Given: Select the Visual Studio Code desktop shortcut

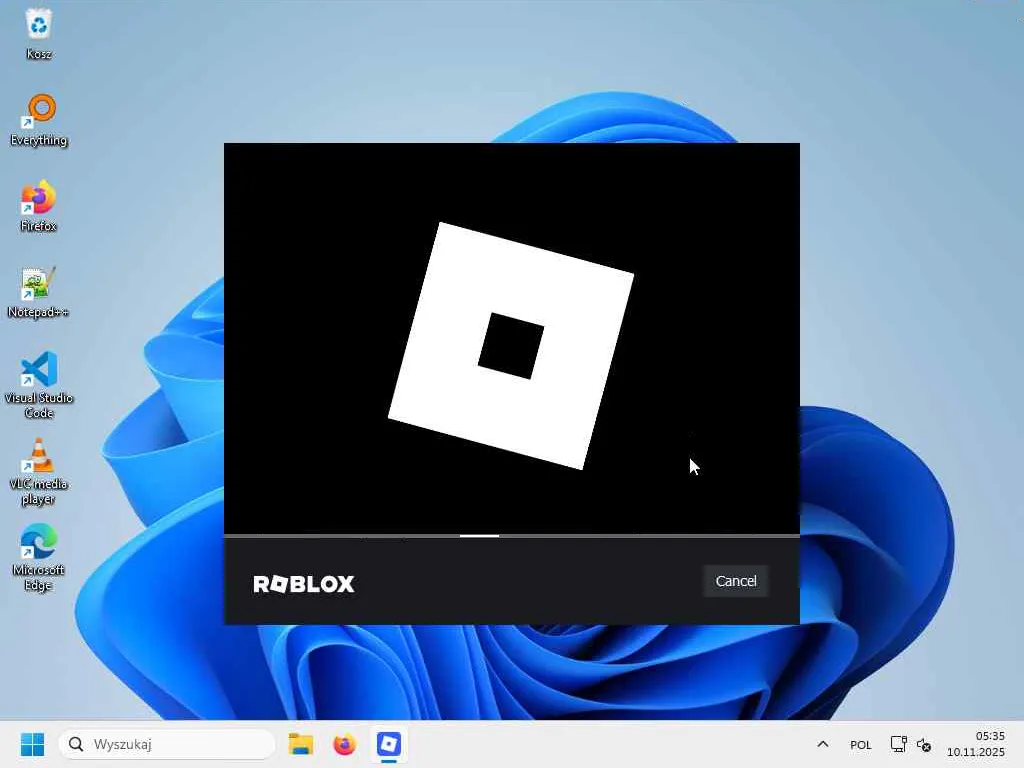Looking at the screenshot, I should 39,385.
